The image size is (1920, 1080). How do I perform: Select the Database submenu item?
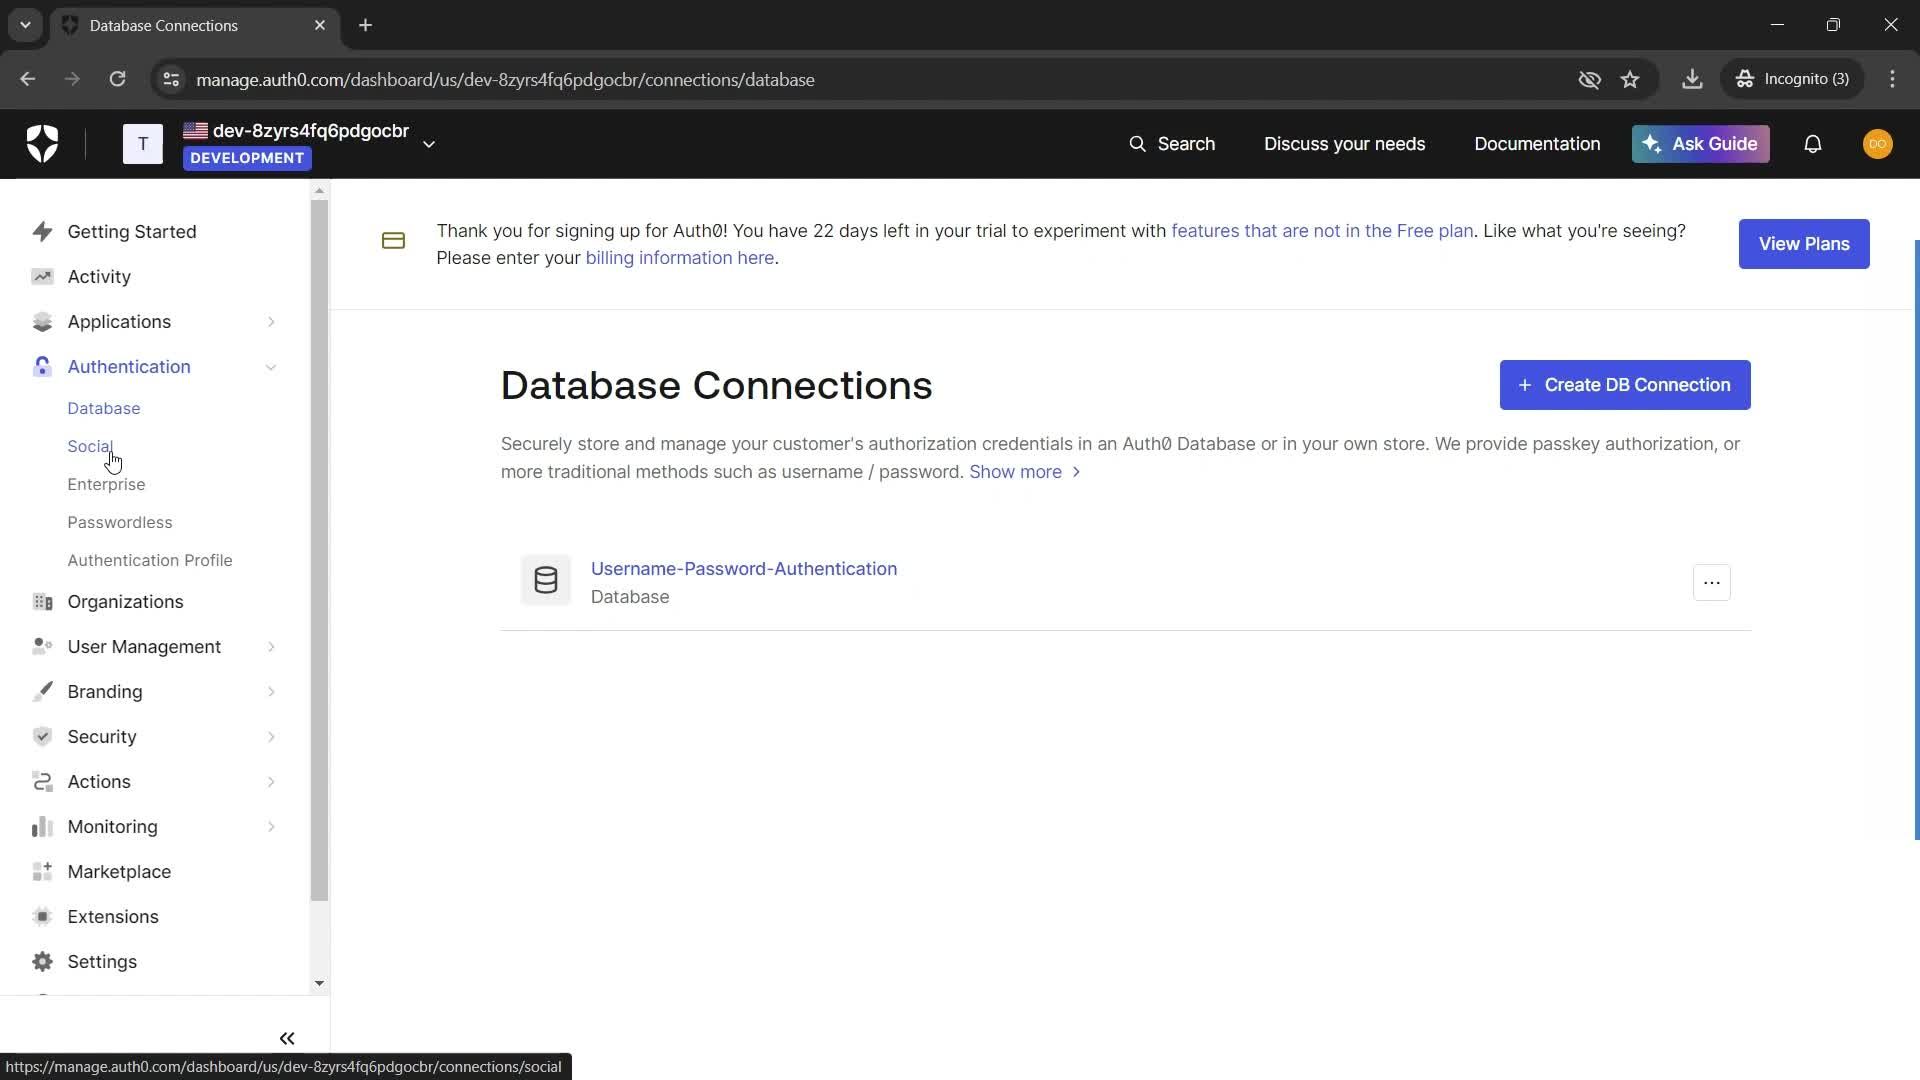pos(104,408)
